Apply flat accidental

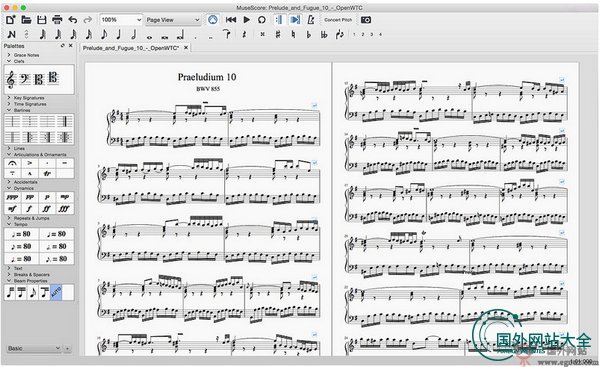pyautogui.click(x=308, y=34)
